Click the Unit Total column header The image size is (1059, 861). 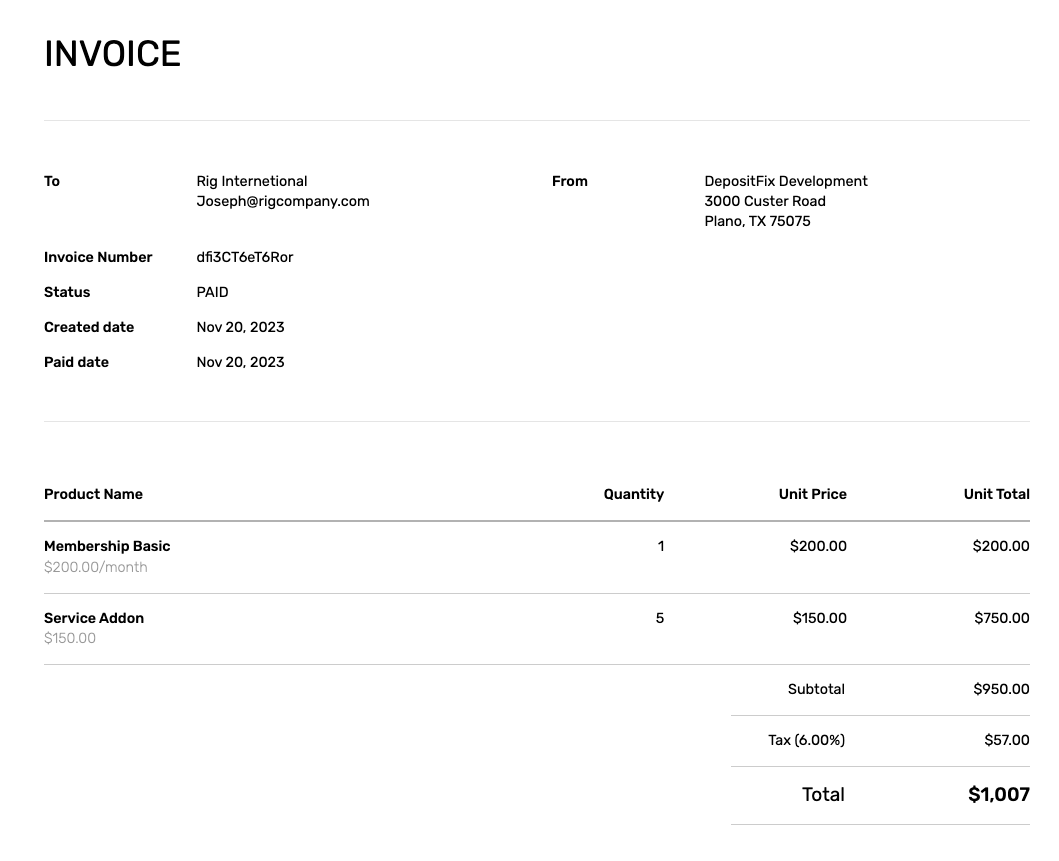point(996,494)
